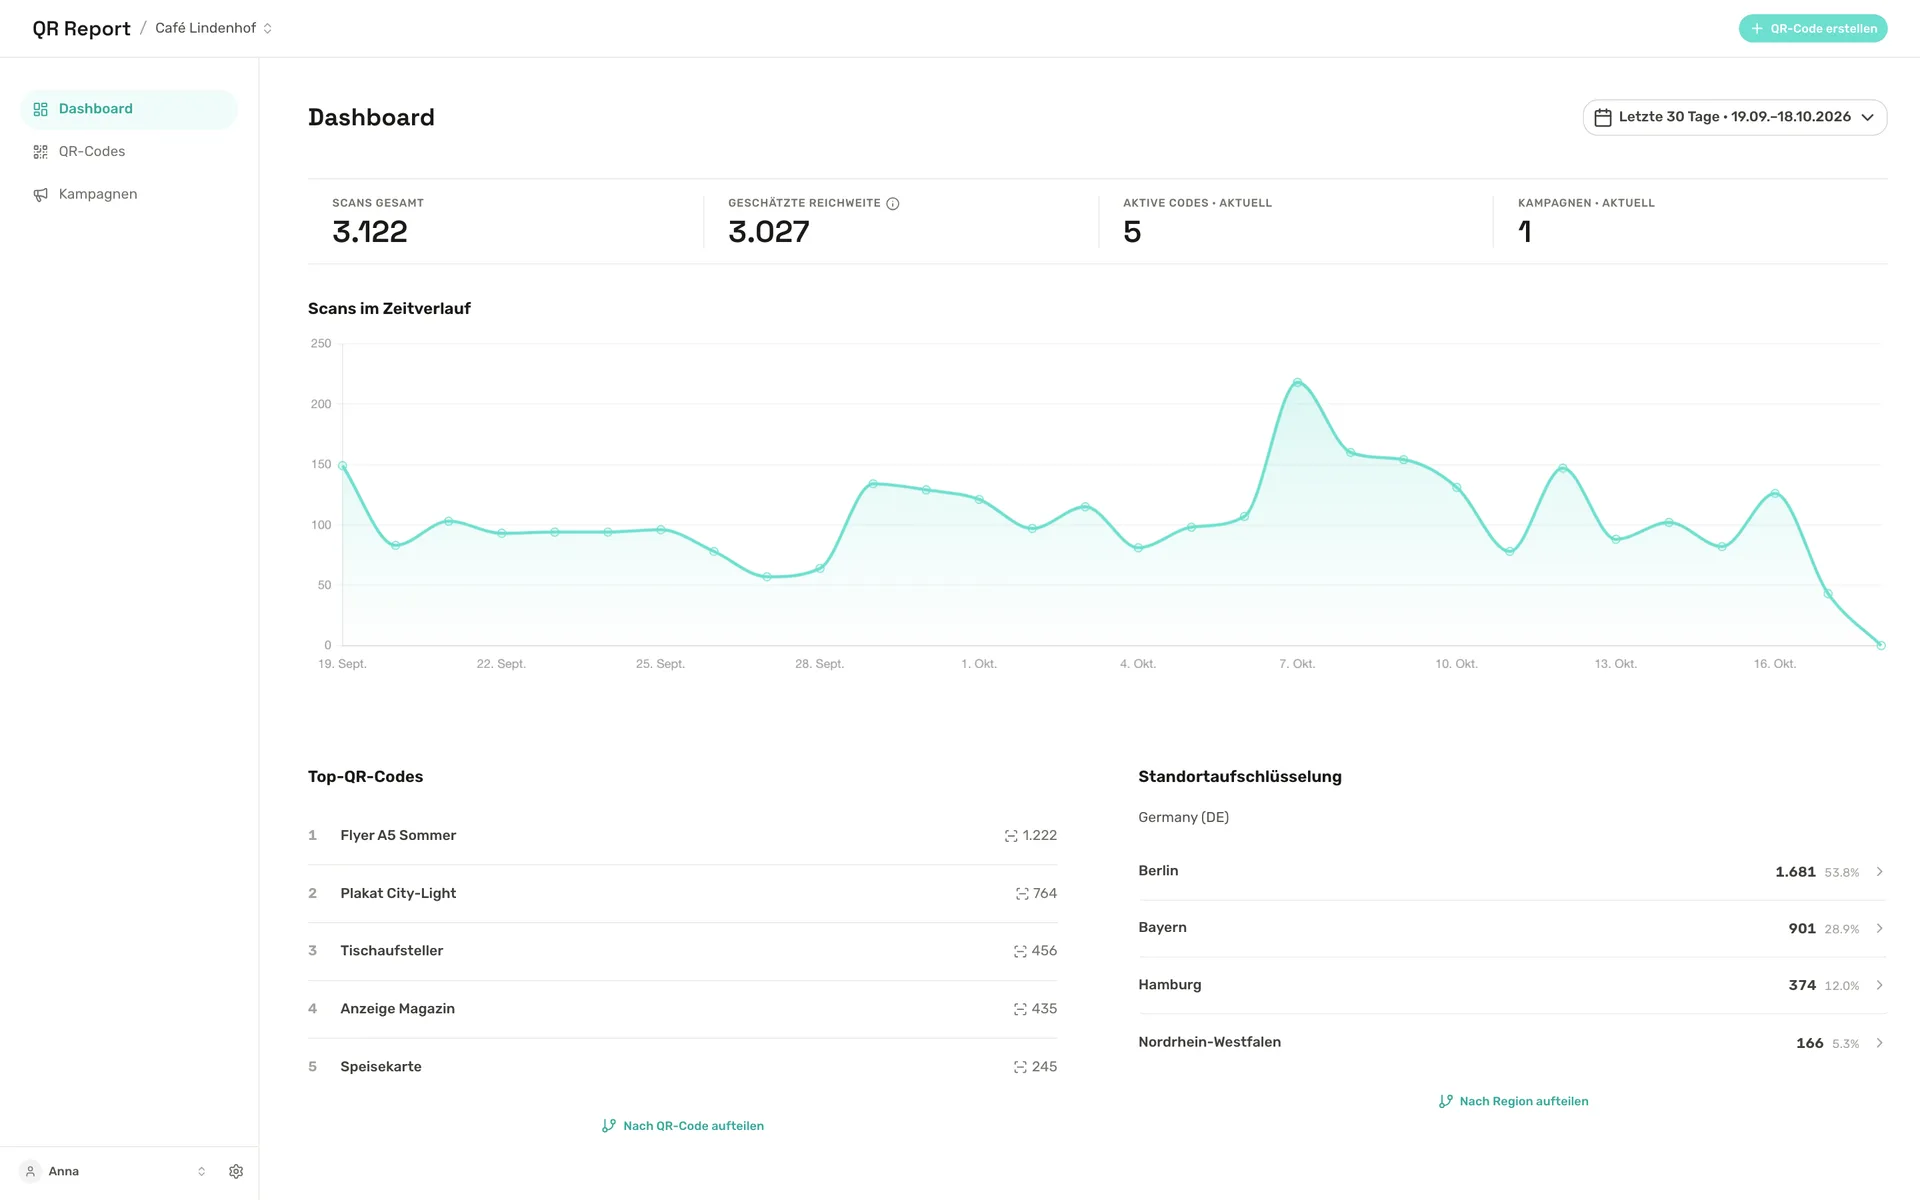The image size is (1920, 1200).
Task: Click the QR-Code erstellen button
Action: (x=1812, y=28)
